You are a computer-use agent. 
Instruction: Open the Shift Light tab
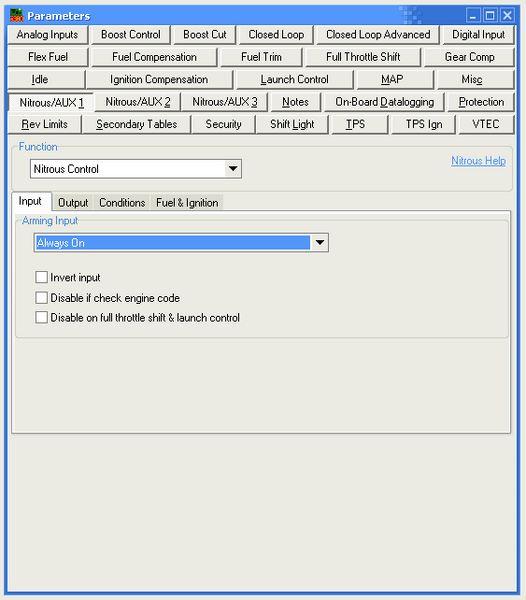coord(292,124)
